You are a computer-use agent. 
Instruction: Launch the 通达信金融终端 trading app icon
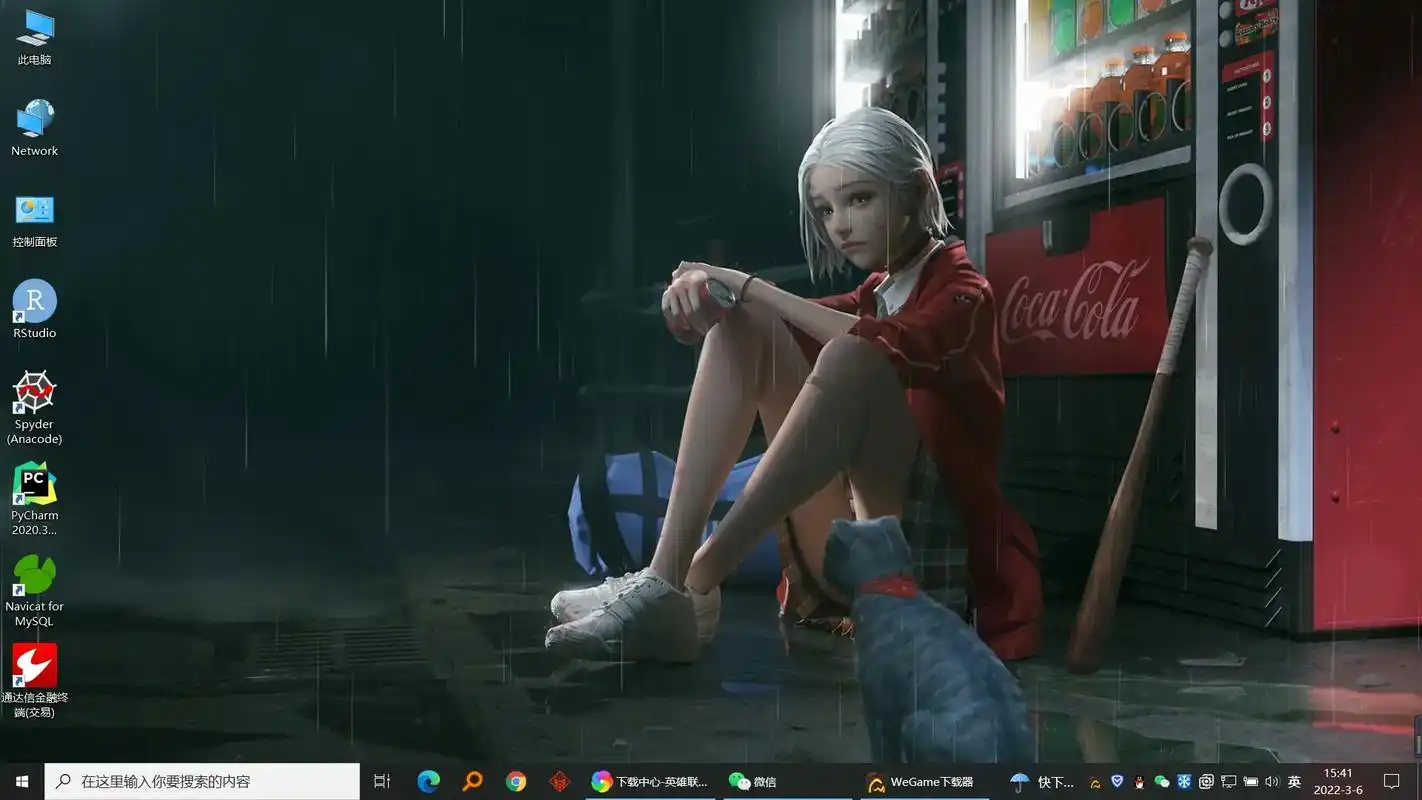35,667
